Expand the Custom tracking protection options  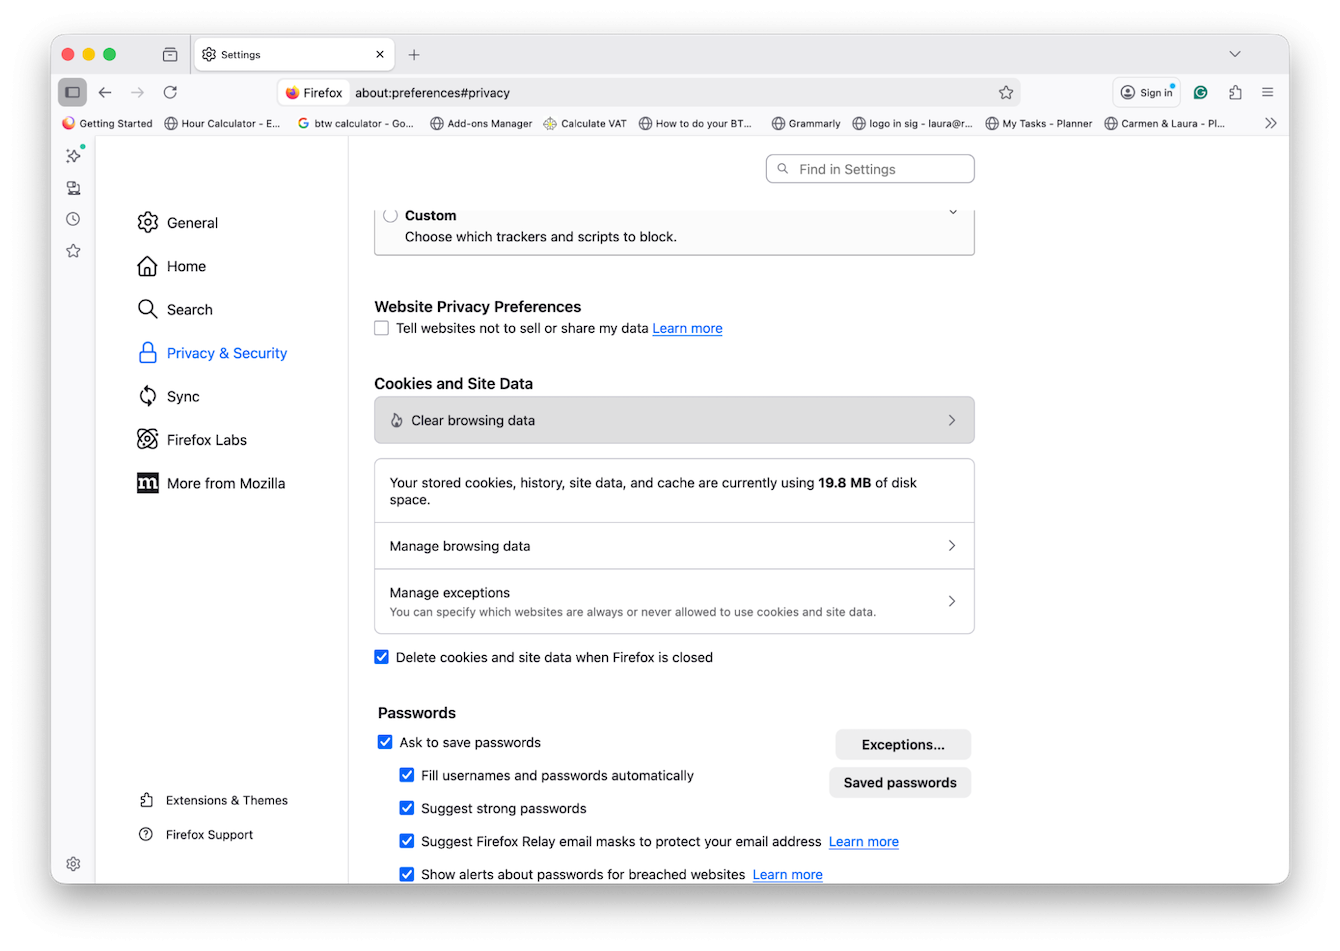pos(952,213)
